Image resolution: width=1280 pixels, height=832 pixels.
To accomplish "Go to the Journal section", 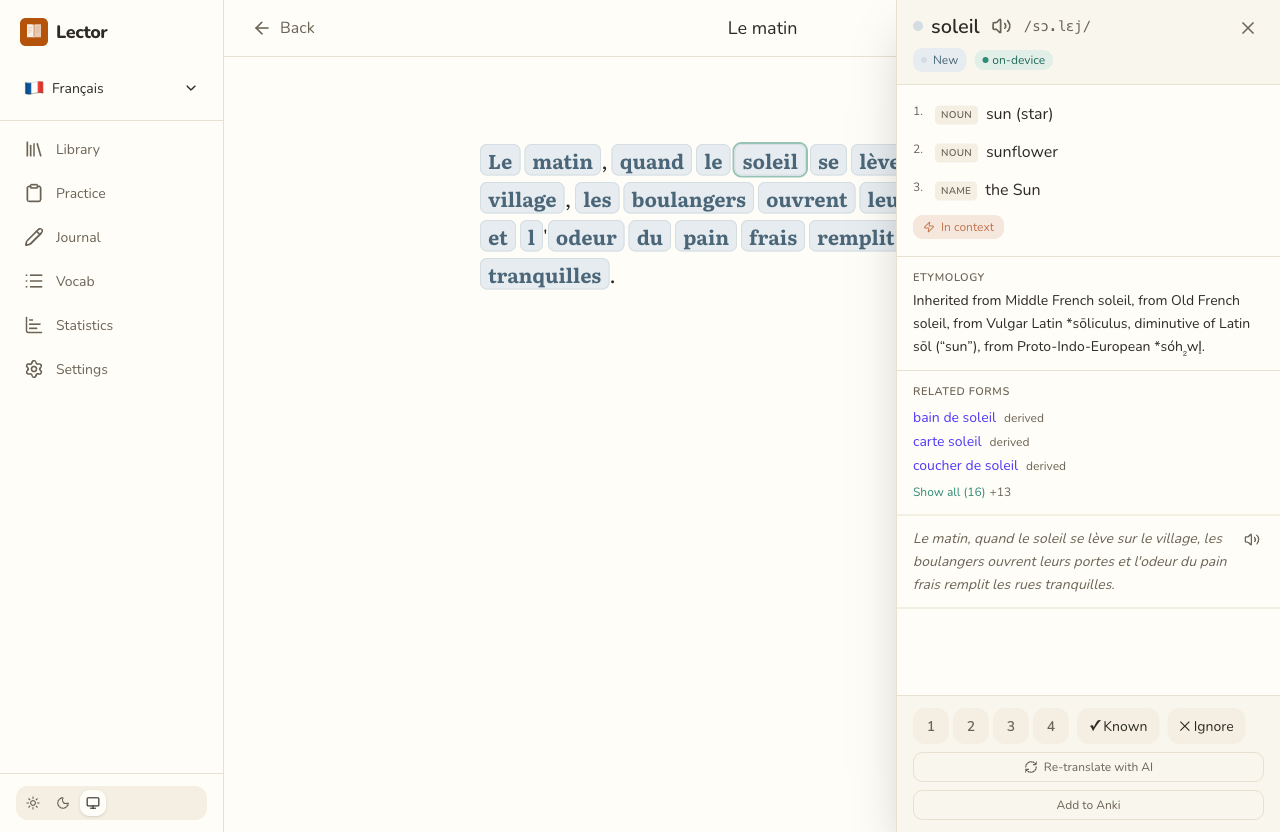I will click(111, 237).
